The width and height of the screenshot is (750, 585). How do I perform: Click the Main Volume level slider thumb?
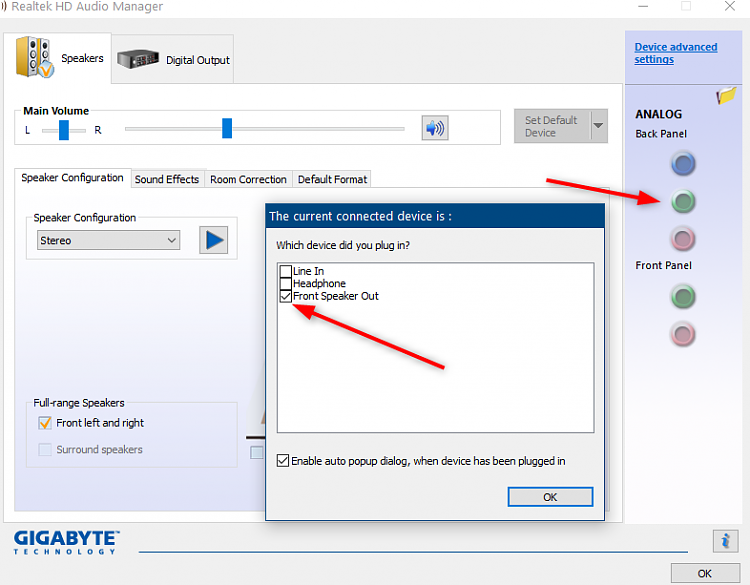coord(227,128)
